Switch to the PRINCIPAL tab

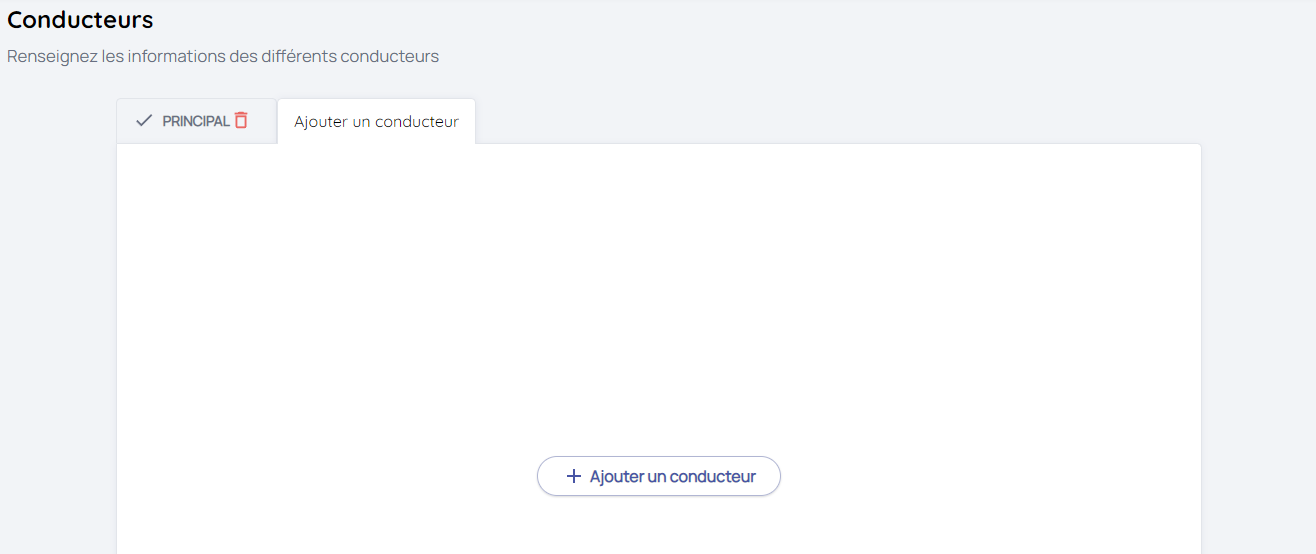(x=195, y=121)
